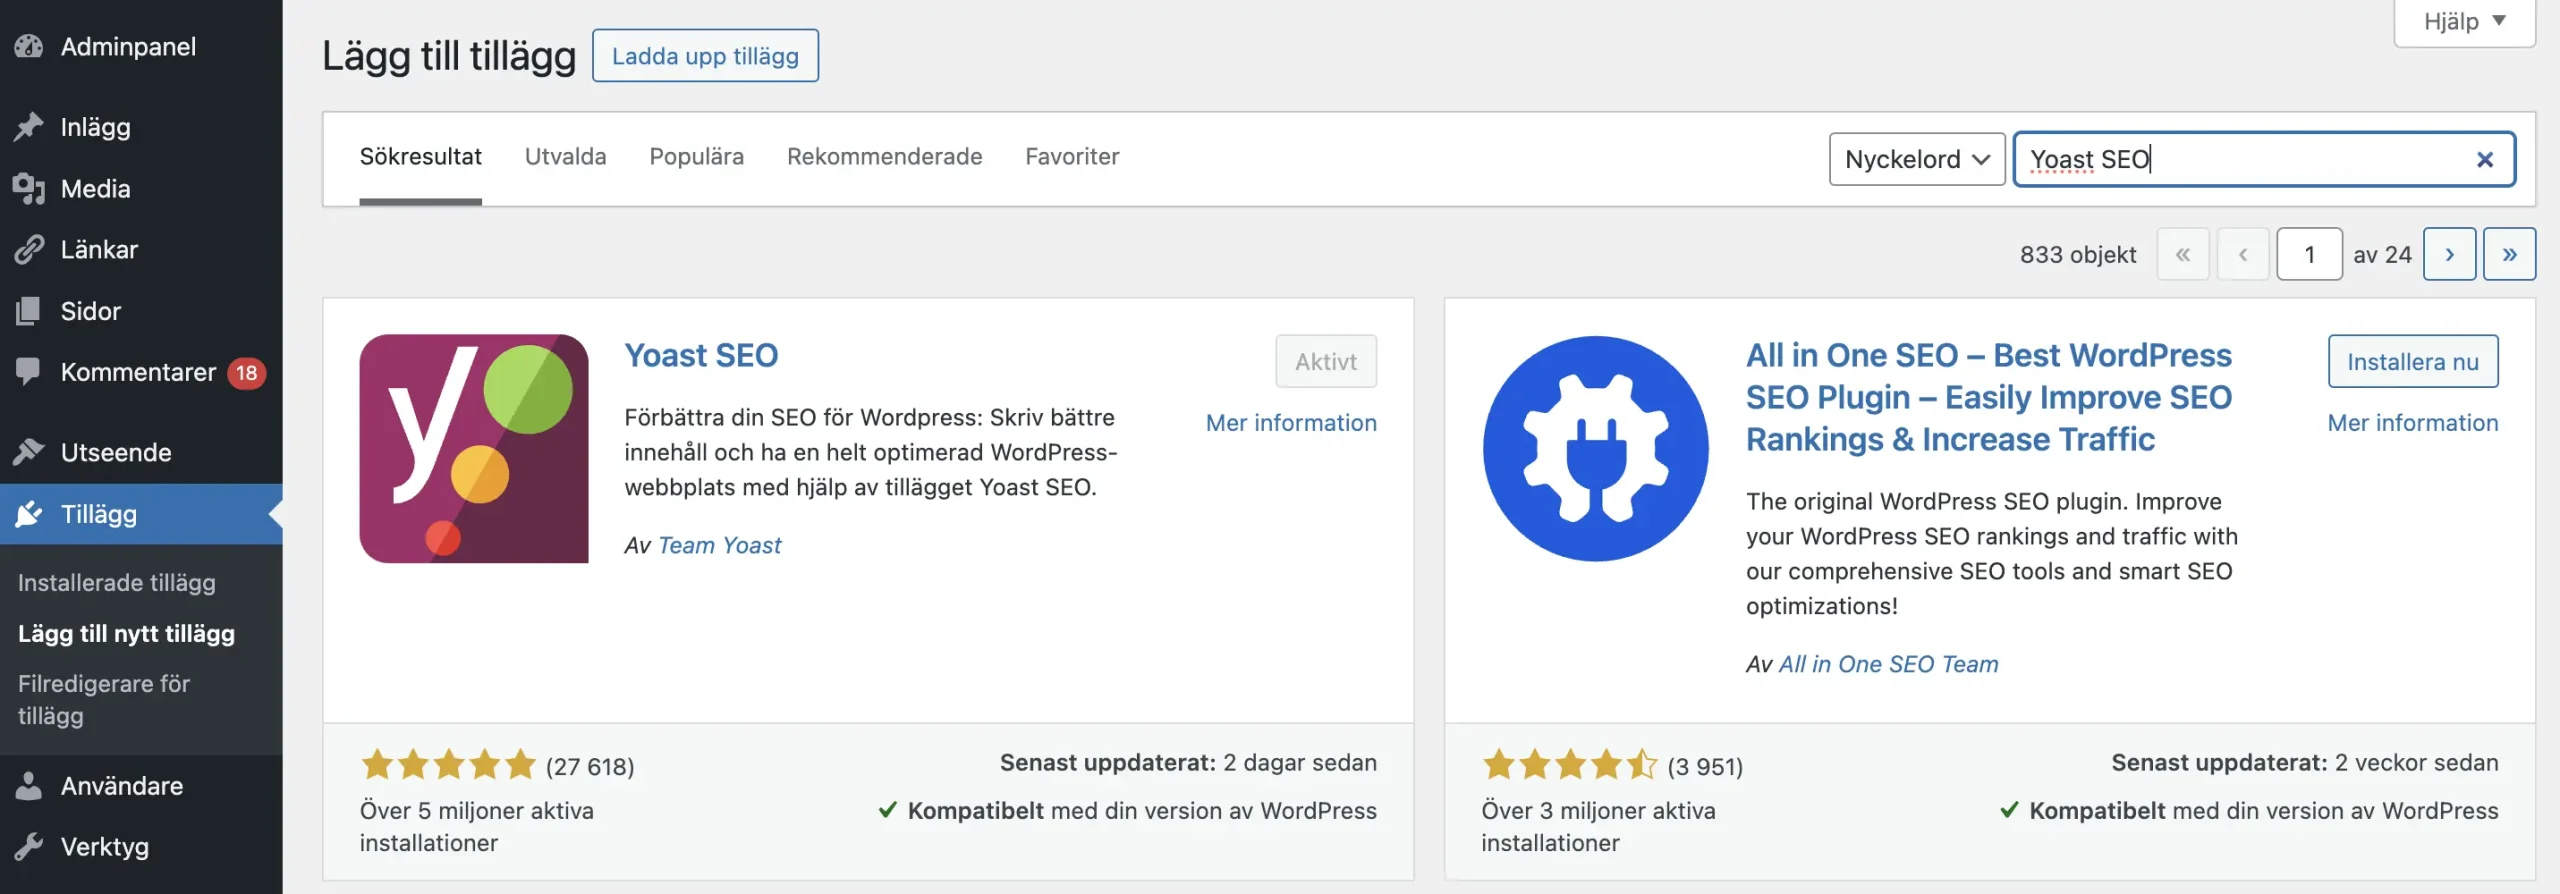
Task: Click the Länkar chain icon
Action: click(x=29, y=250)
